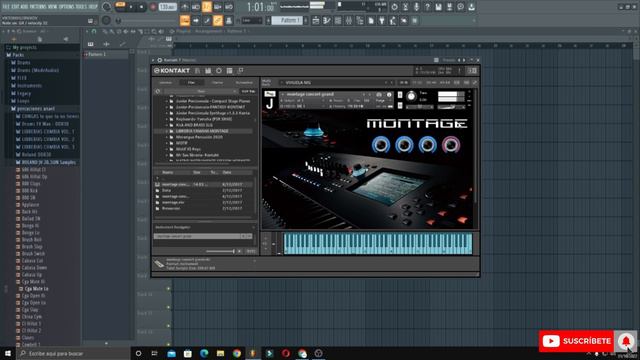This screenshot has height=360, width=640.
Task: Click the Kontakt browser preview volume slider
Action: [220, 251]
